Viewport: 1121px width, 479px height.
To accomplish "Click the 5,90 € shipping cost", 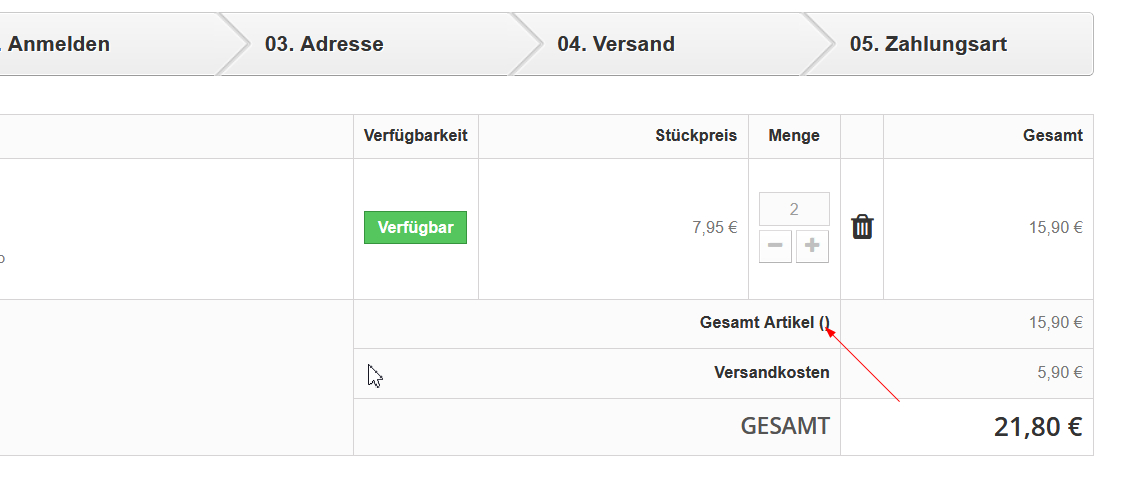I will click(x=1059, y=373).
